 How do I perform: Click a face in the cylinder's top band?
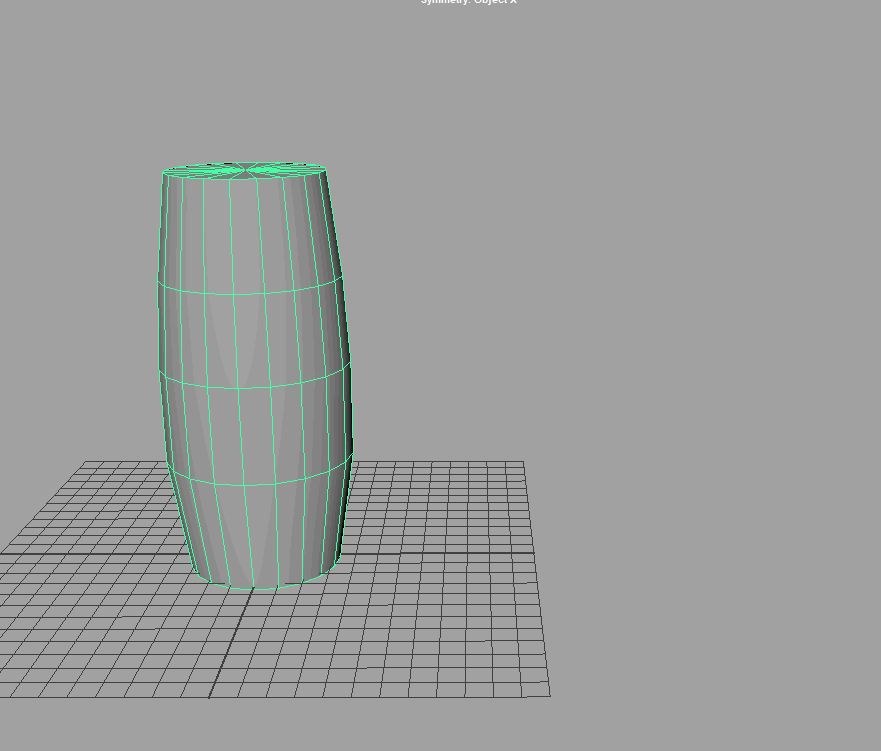click(244, 235)
